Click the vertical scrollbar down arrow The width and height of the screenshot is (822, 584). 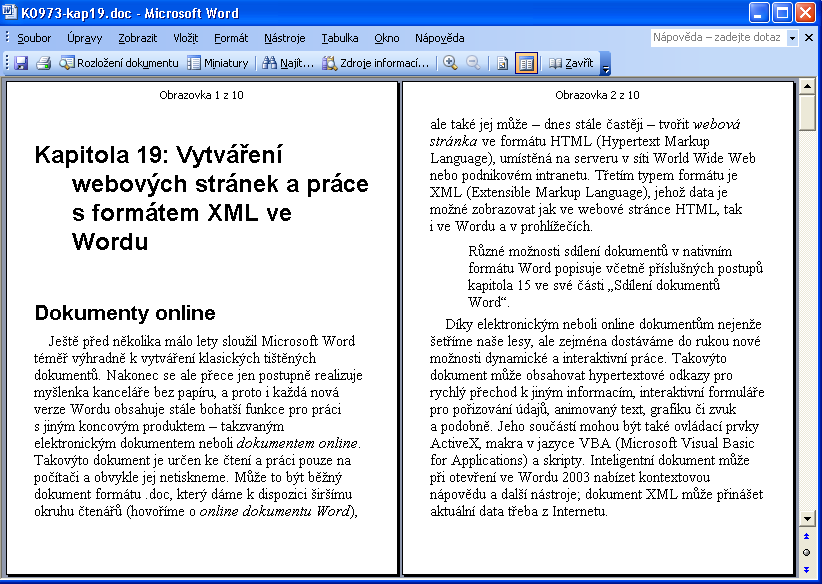click(x=807, y=518)
